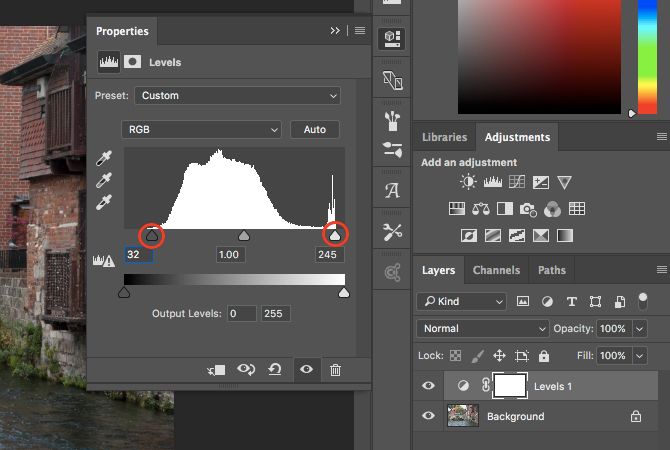Add a Color Balance adjustment
The width and height of the screenshot is (670, 450).
[x=480, y=209]
